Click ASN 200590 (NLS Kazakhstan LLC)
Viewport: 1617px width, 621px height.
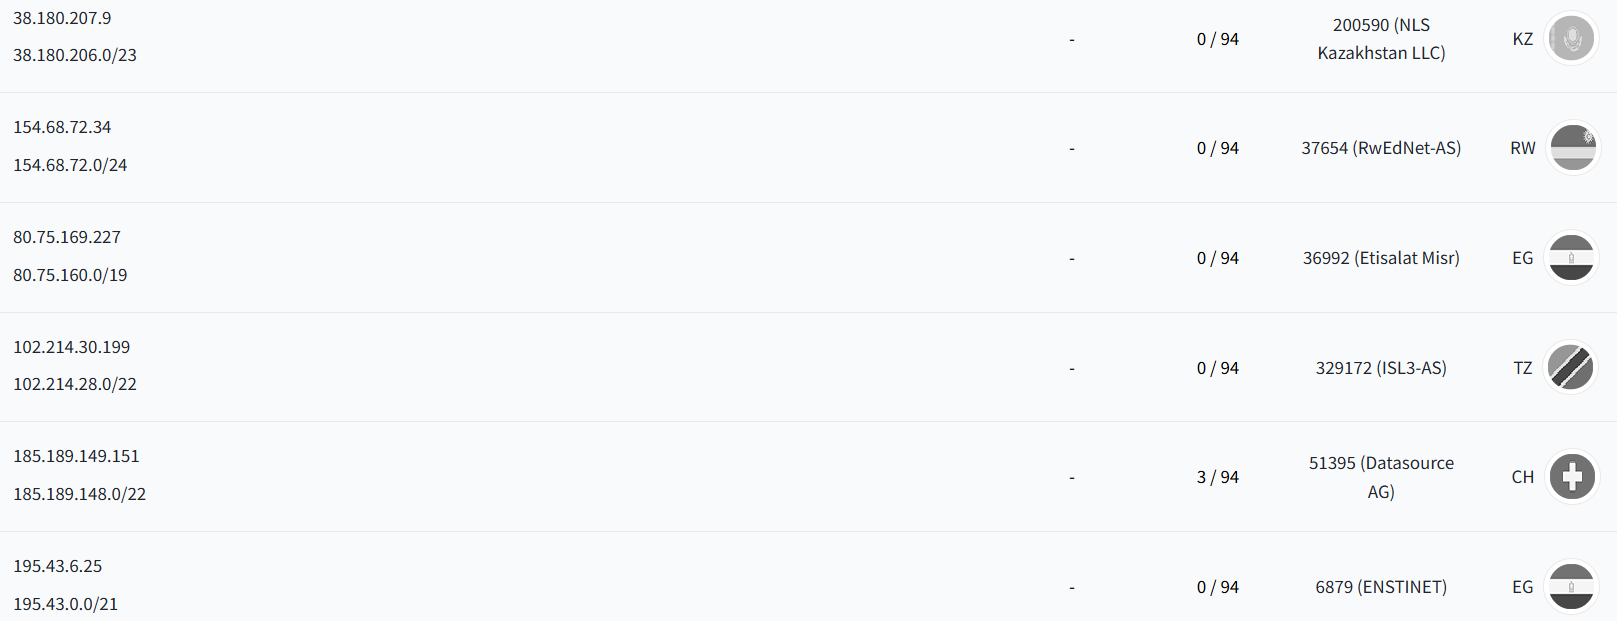[x=1381, y=39]
